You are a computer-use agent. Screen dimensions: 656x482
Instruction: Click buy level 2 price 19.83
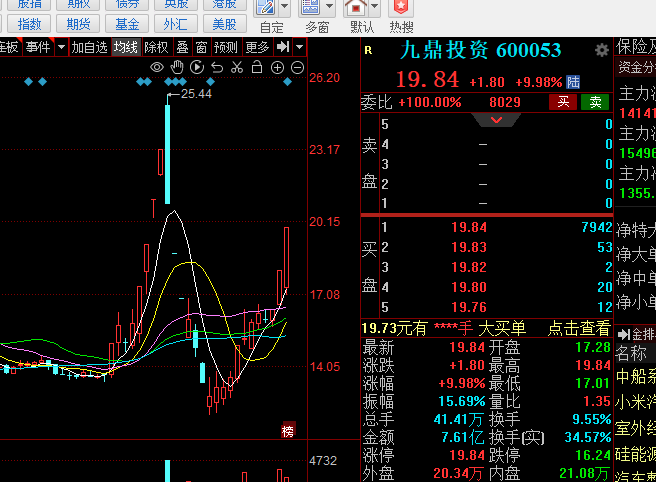(469, 247)
